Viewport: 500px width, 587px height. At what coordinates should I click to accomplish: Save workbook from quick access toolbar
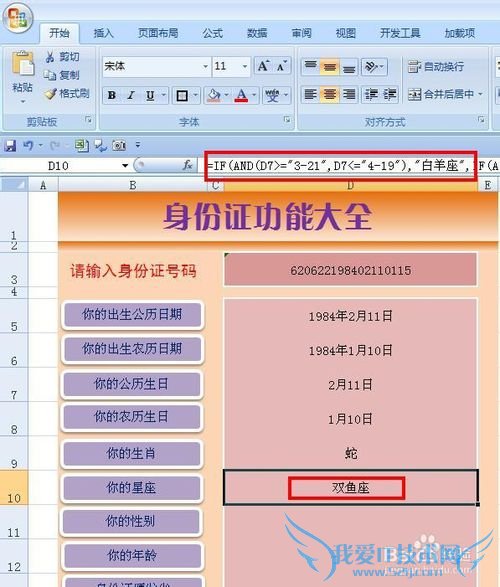pyautogui.click(x=10, y=145)
